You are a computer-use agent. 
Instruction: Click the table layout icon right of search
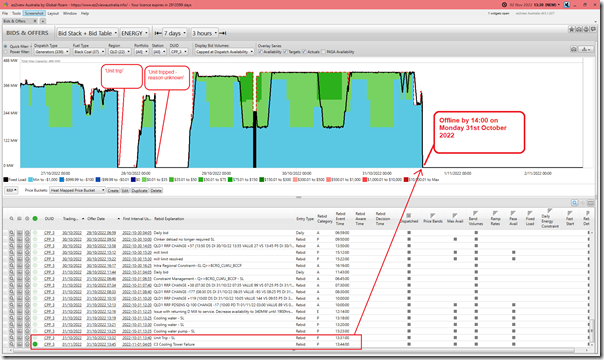pyautogui.click(x=591, y=203)
